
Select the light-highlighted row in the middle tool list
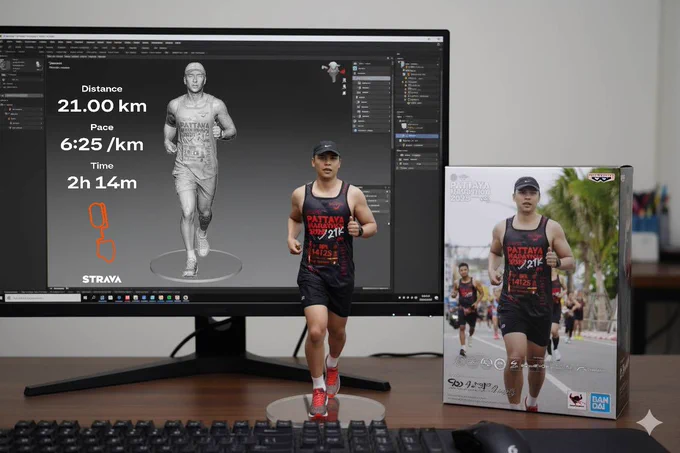click(x=373, y=78)
